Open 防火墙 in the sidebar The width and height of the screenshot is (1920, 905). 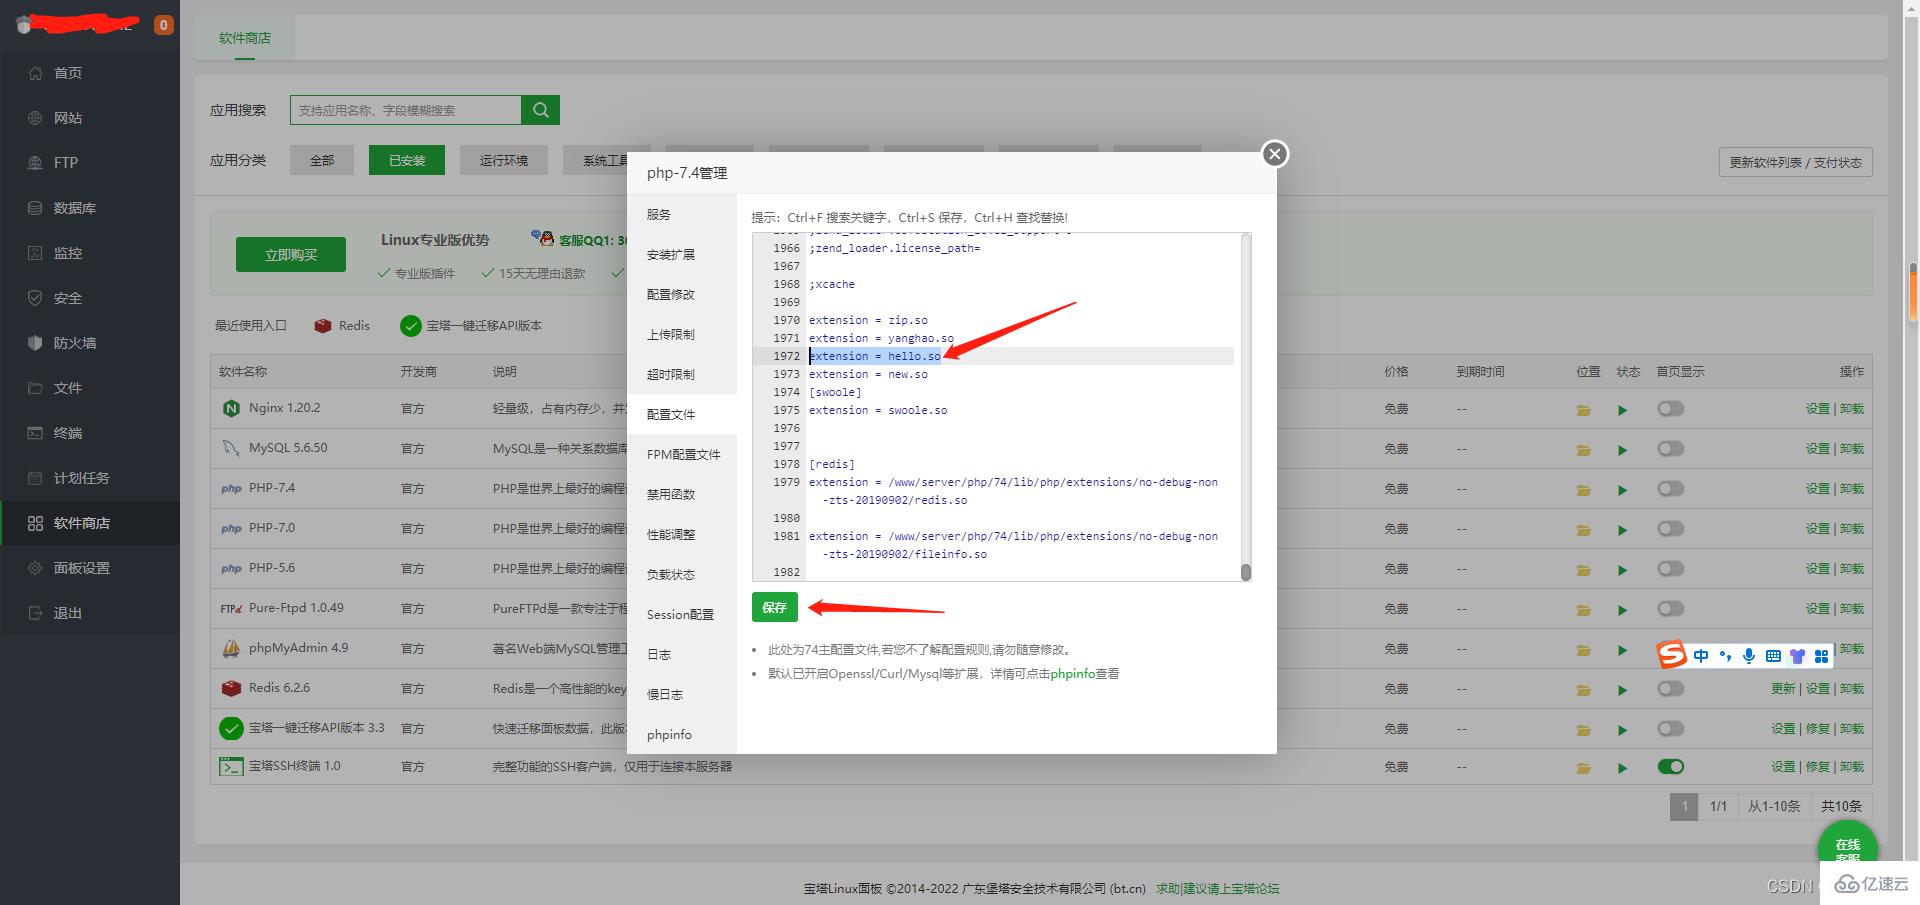(90, 343)
